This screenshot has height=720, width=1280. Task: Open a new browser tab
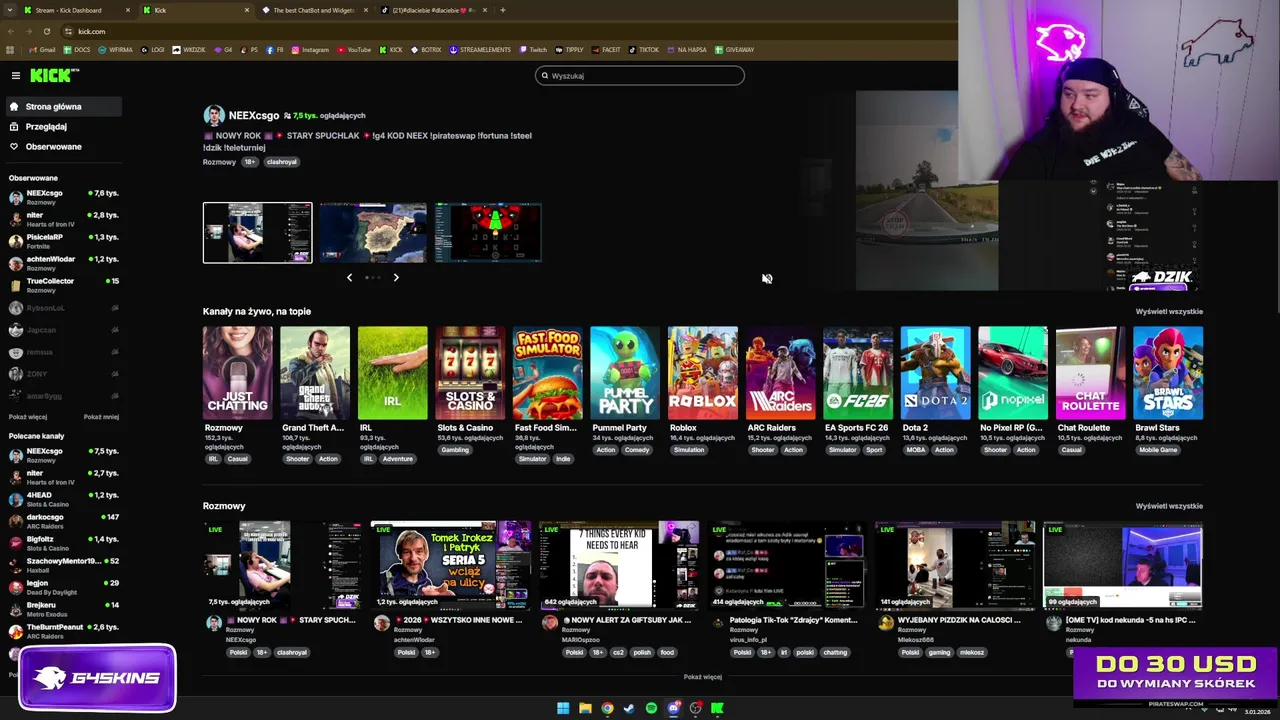(x=503, y=10)
